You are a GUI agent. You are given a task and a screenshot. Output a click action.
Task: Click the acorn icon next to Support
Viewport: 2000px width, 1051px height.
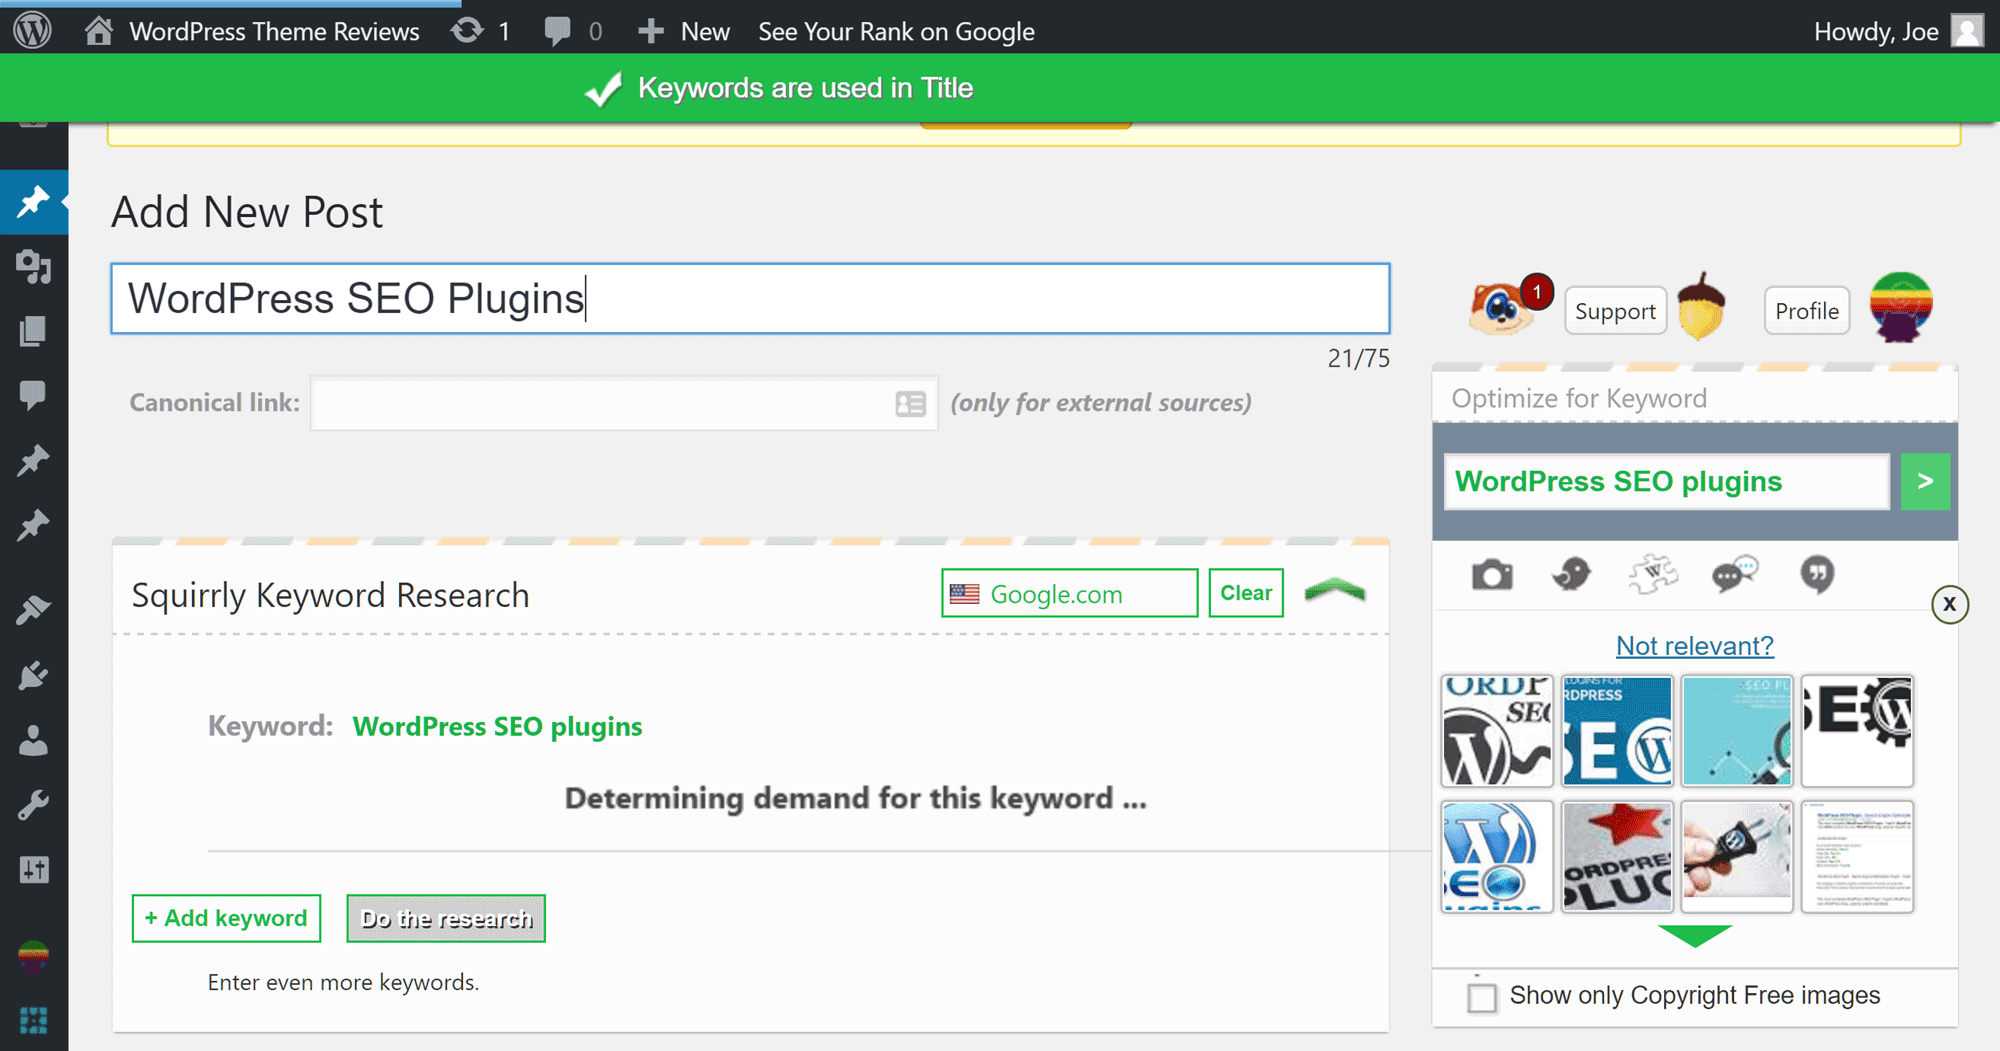pyautogui.click(x=1701, y=306)
